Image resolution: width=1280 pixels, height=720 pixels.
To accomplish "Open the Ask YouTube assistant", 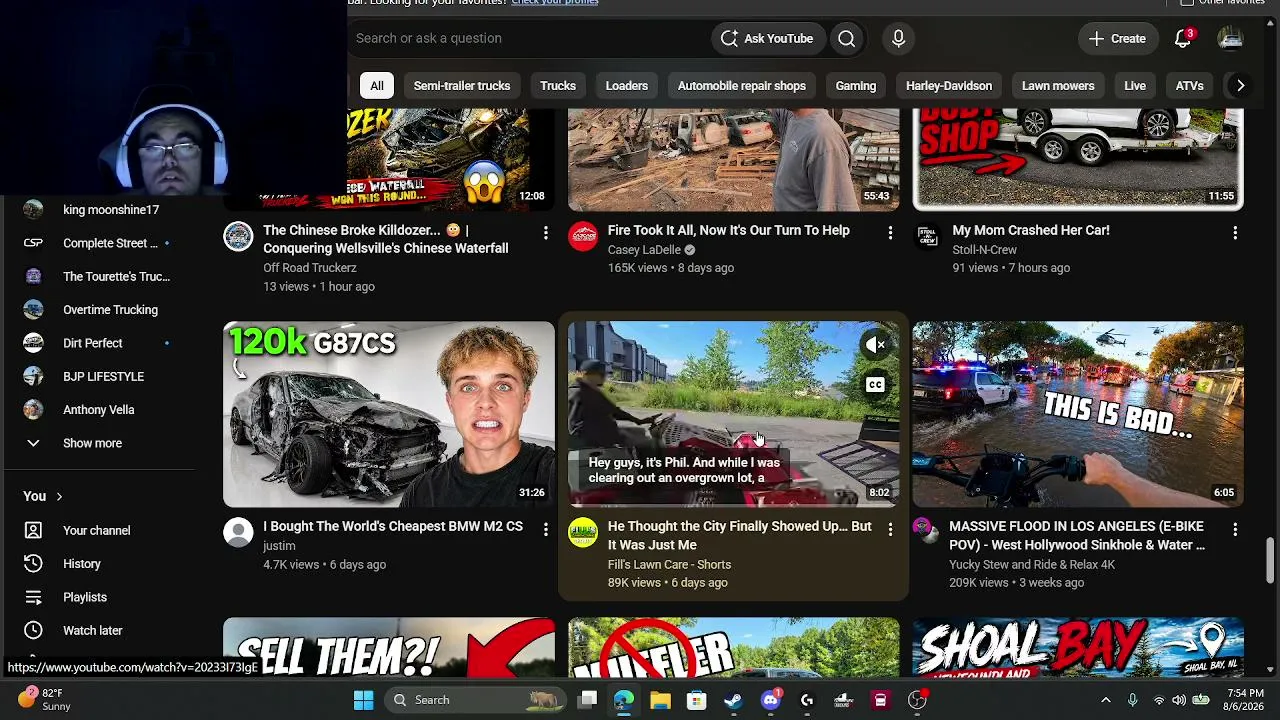I will coord(767,38).
